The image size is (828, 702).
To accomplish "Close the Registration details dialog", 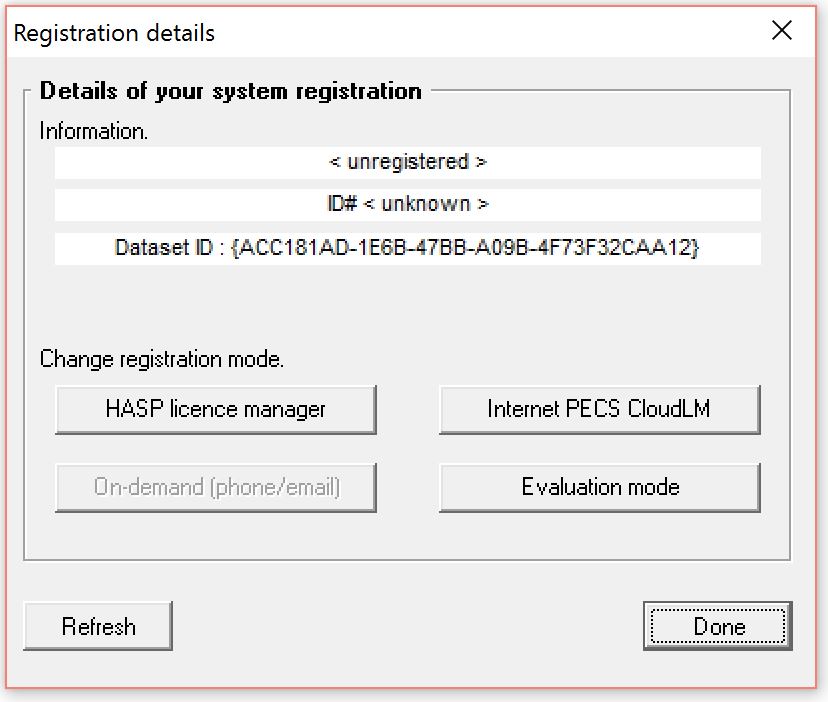I will [x=782, y=31].
